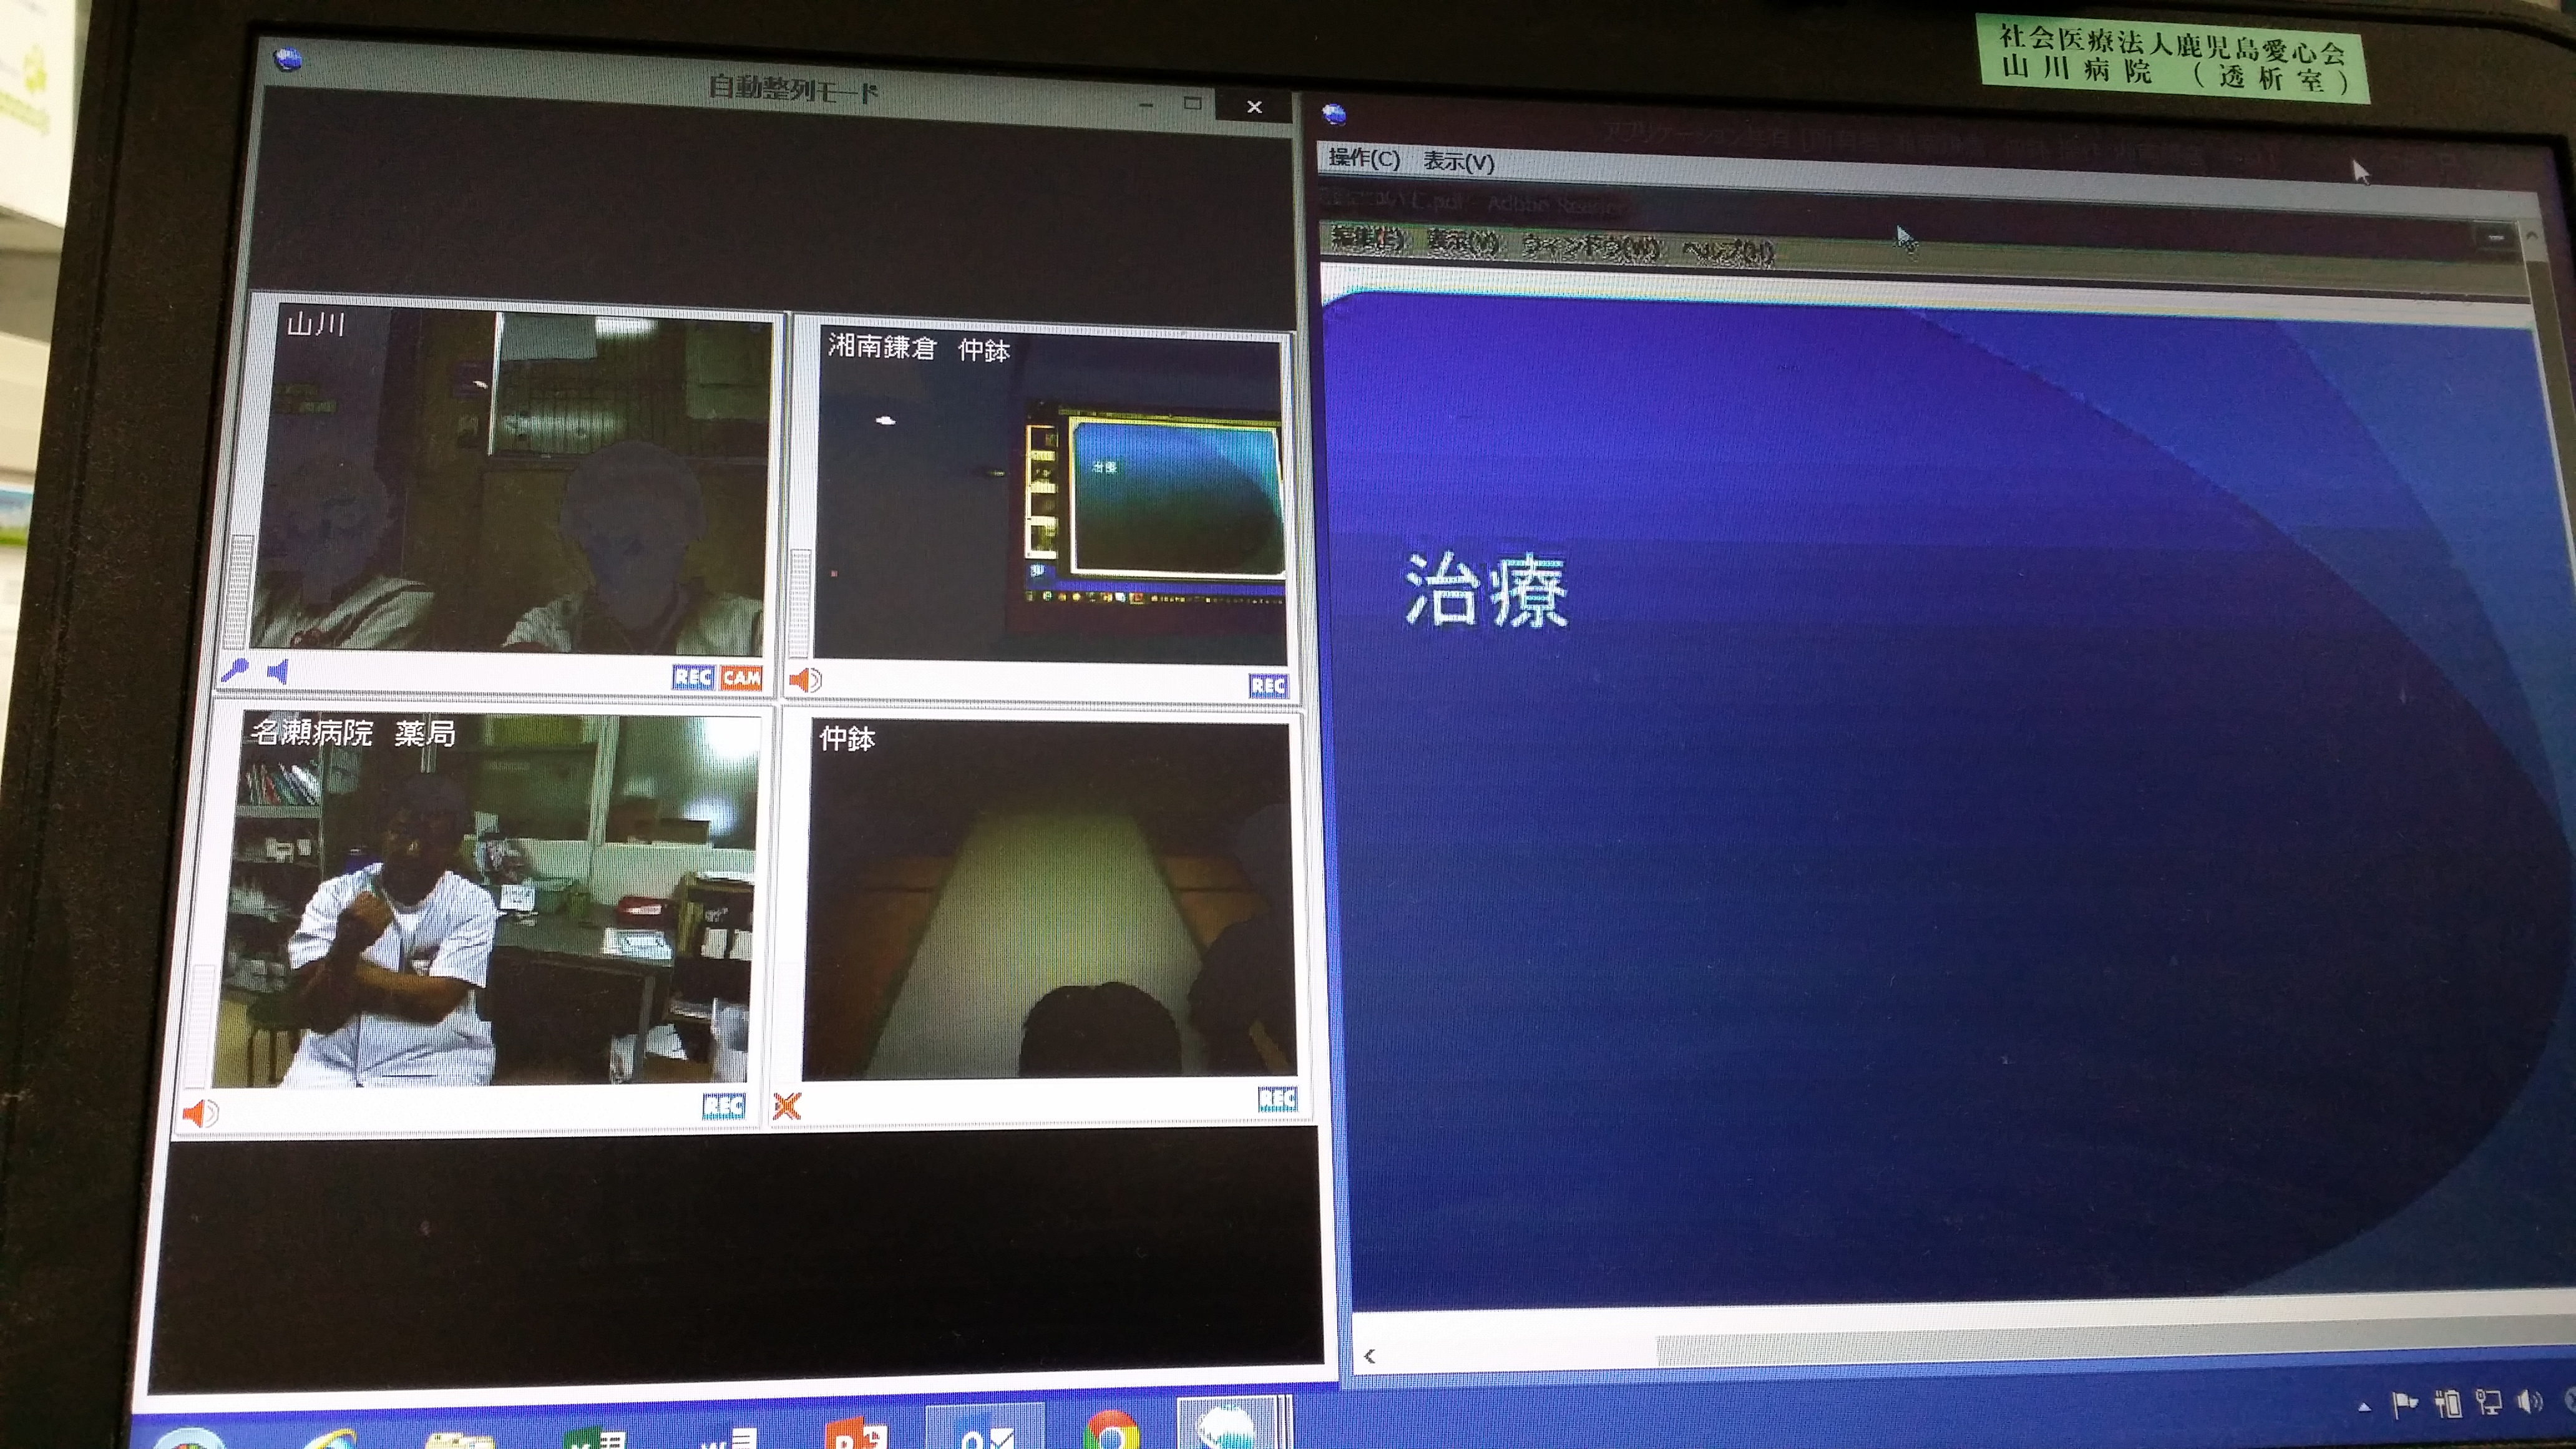2576x1449 pixels.
Task: Mute the speaker under 湘南鎌倉 仲鉢 video
Action: (805, 681)
